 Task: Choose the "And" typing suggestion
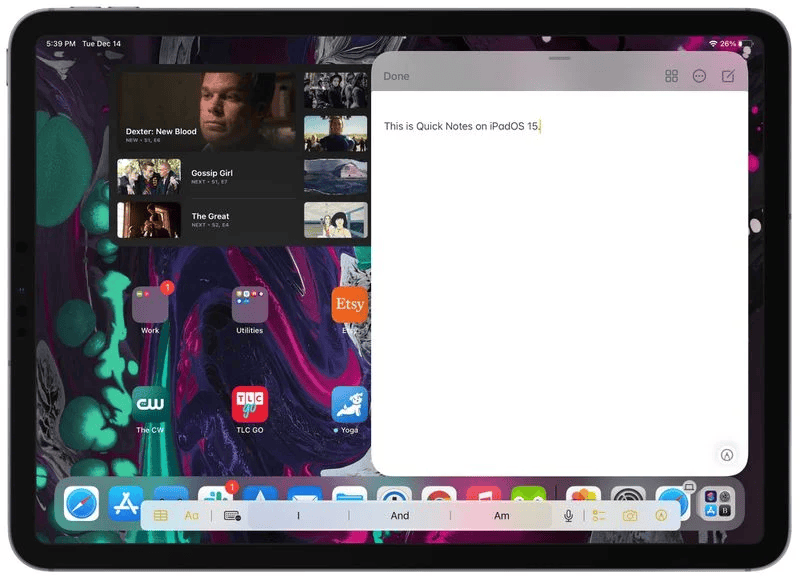click(400, 516)
